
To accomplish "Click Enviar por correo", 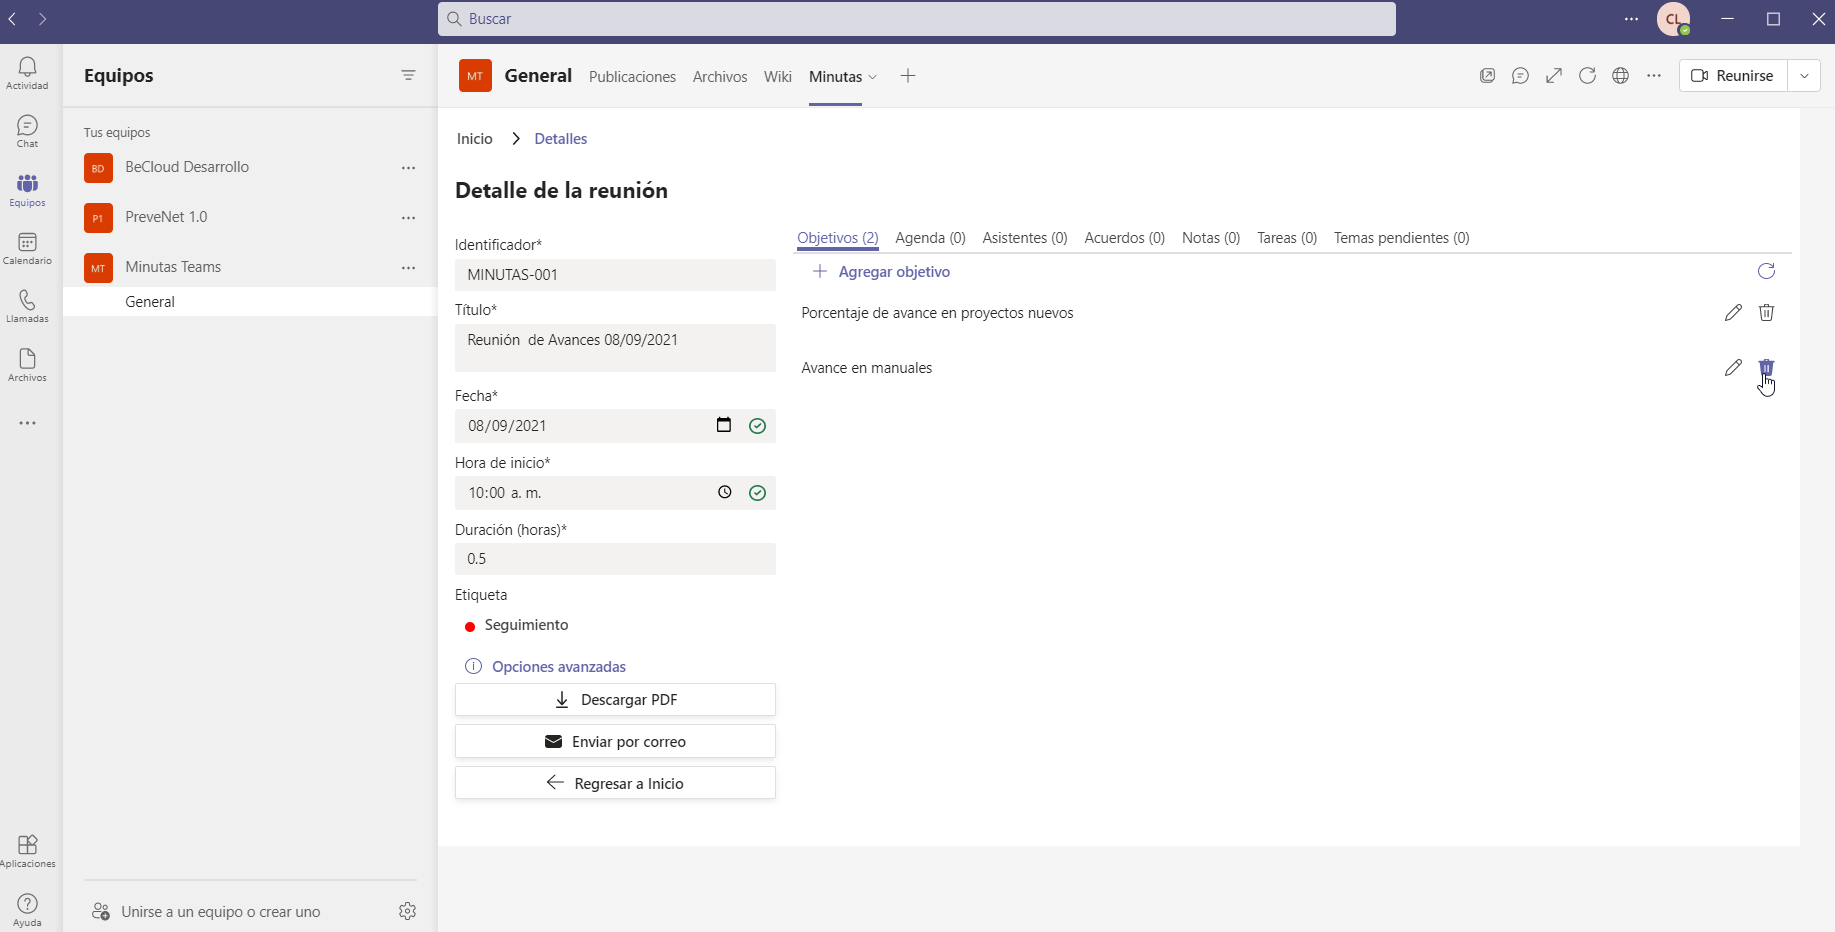I will pyautogui.click(x=615, y=742).
